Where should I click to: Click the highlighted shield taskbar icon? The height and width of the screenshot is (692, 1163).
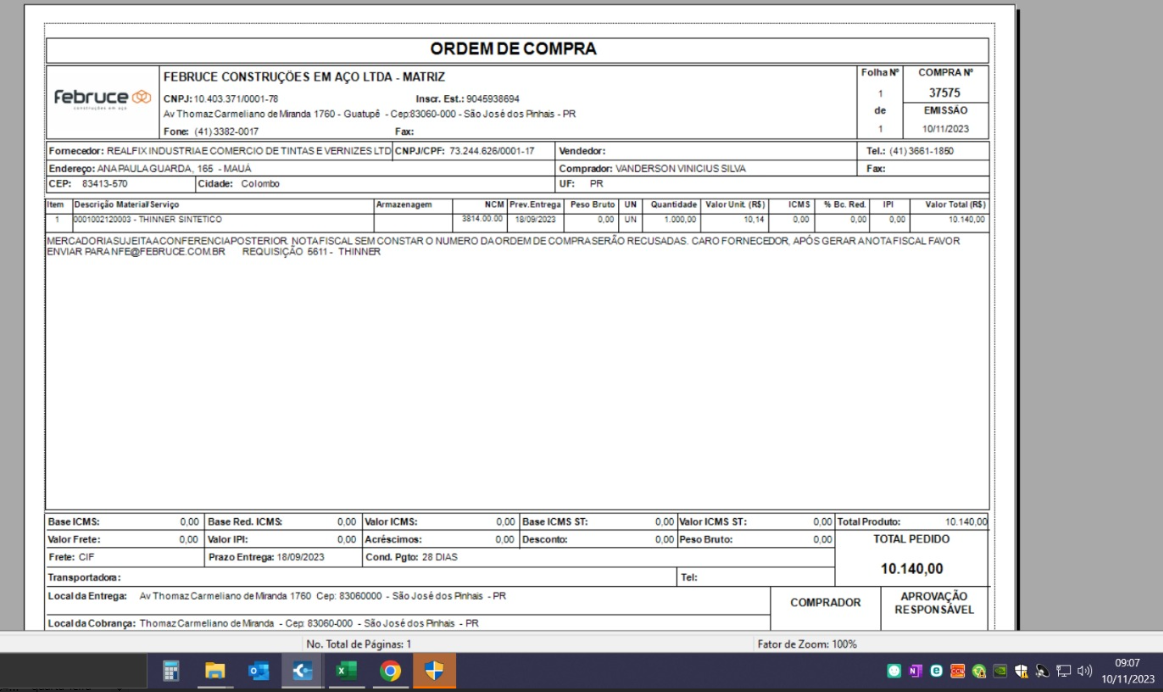click(x=434, y=672)
